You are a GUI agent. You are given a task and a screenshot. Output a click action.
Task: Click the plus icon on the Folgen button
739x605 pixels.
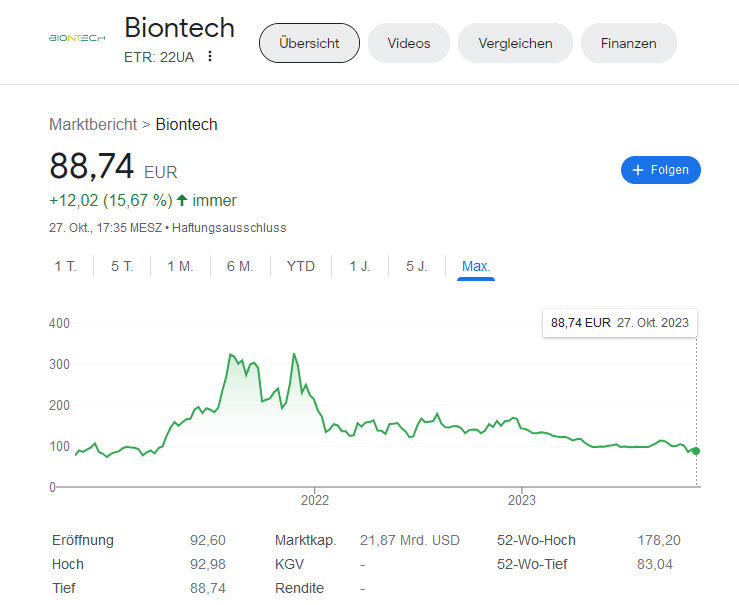[x=638, y=170]
